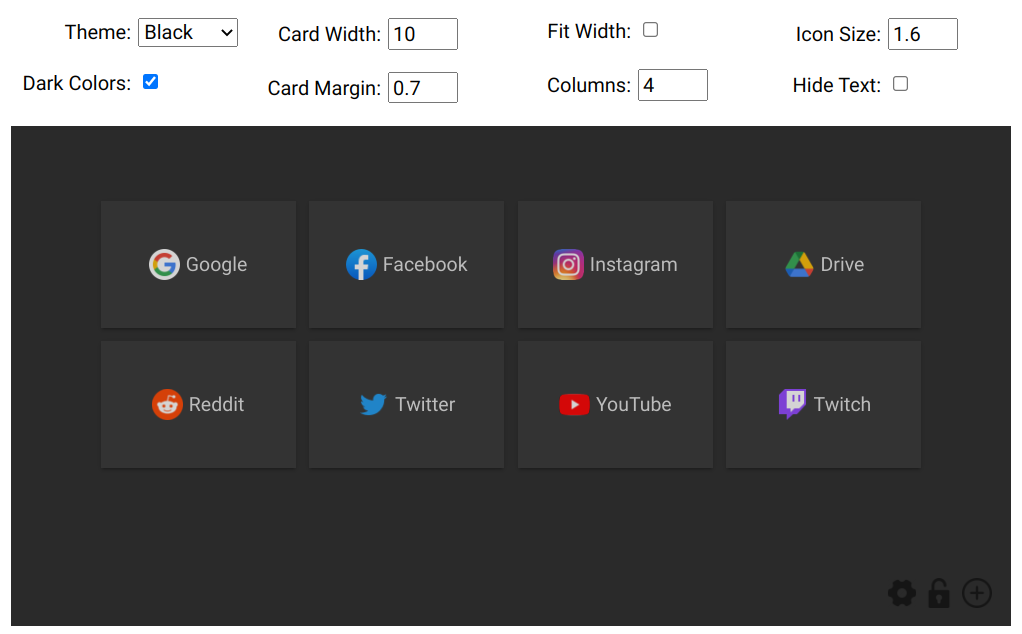
Task: Click the Drive card text label
Action: click(x=842, y=265)
